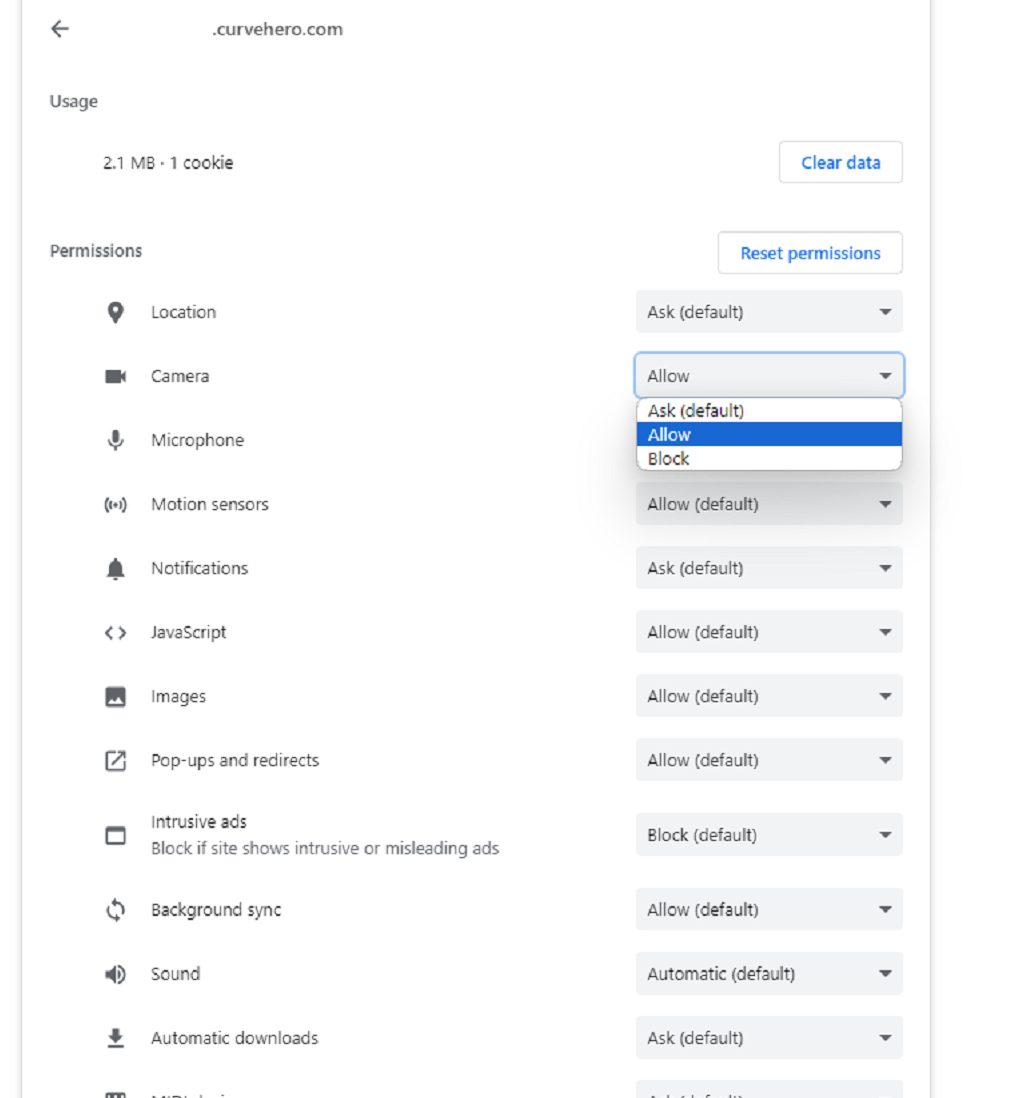Open the Motion sensors permission dropdown
The image size is (1023, 1098).
(769, 504)
